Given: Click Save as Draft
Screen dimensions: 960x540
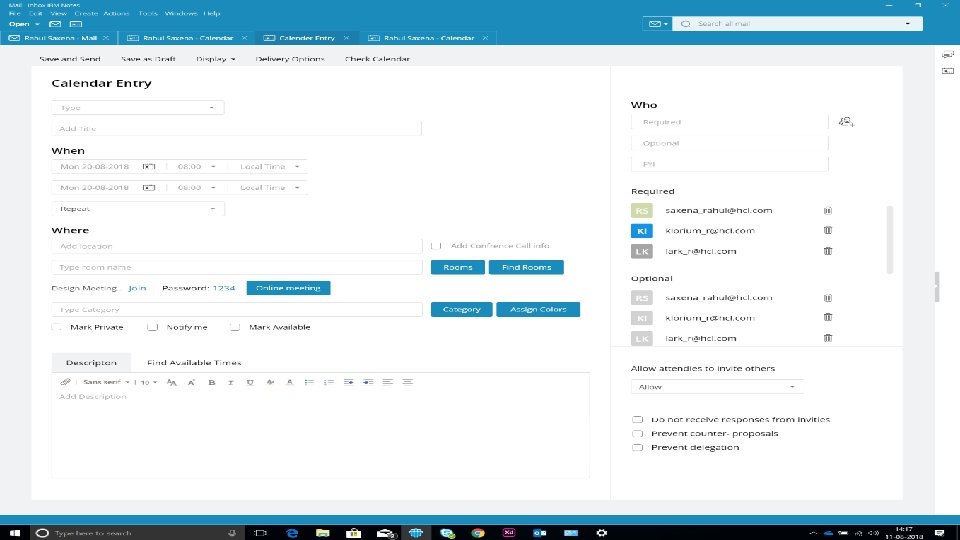Looking at the screenshot, I should (x=148, y=59).
